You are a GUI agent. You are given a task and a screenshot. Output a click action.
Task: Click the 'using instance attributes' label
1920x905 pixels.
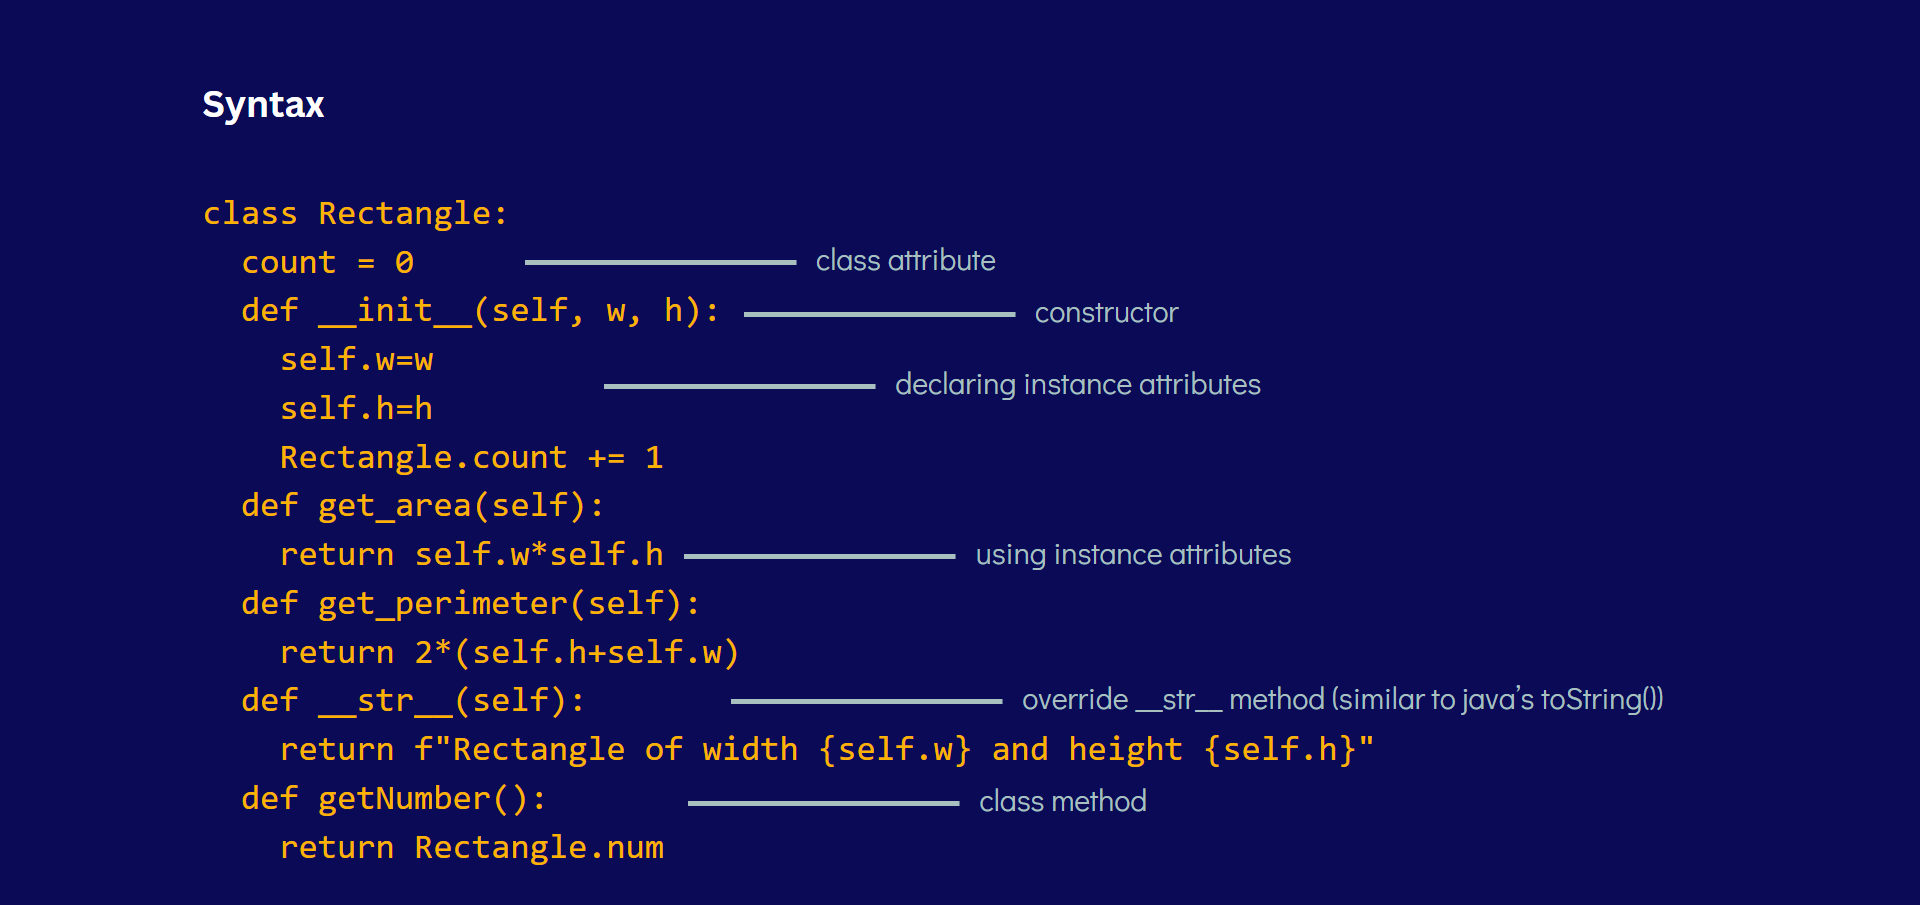tap(1133, 555)
